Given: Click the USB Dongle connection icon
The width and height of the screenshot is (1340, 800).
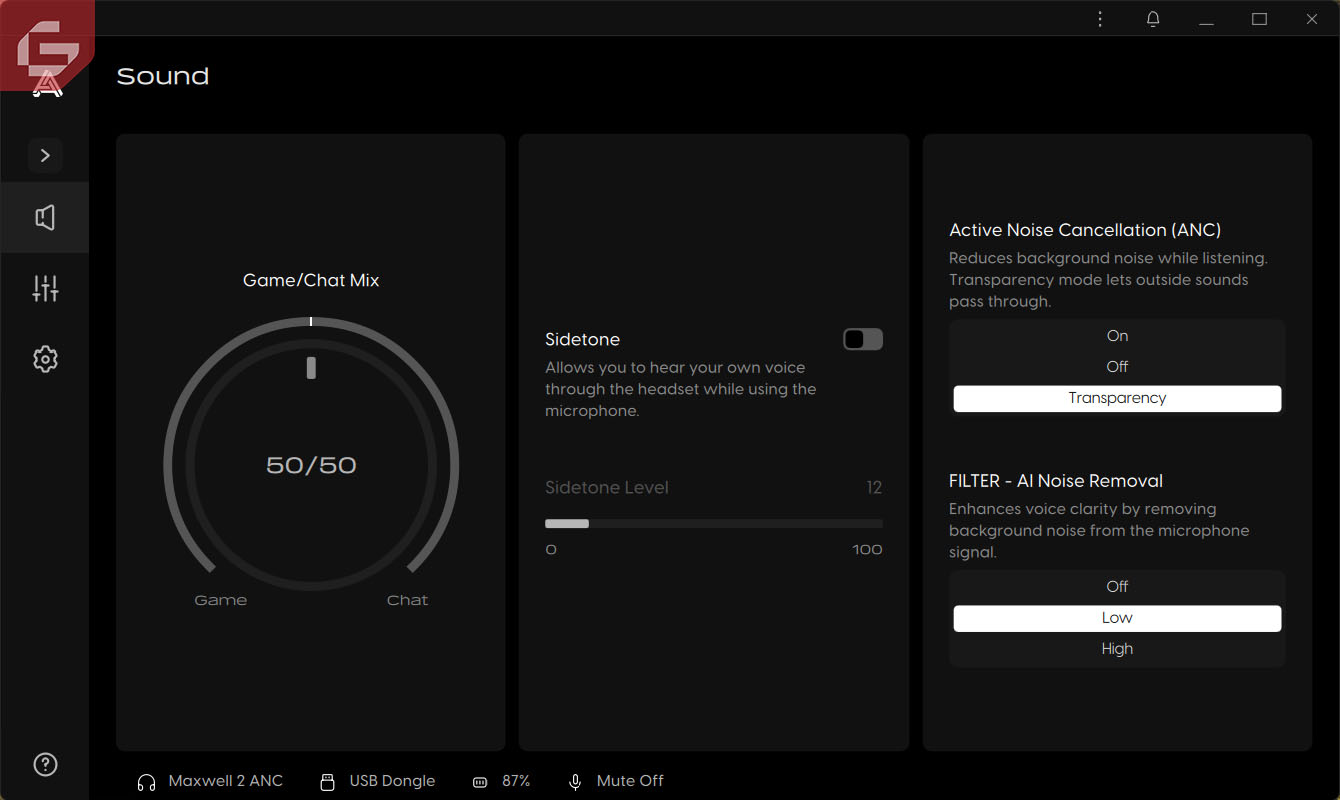Looking at the screenshot, I should tap(327, 782).
